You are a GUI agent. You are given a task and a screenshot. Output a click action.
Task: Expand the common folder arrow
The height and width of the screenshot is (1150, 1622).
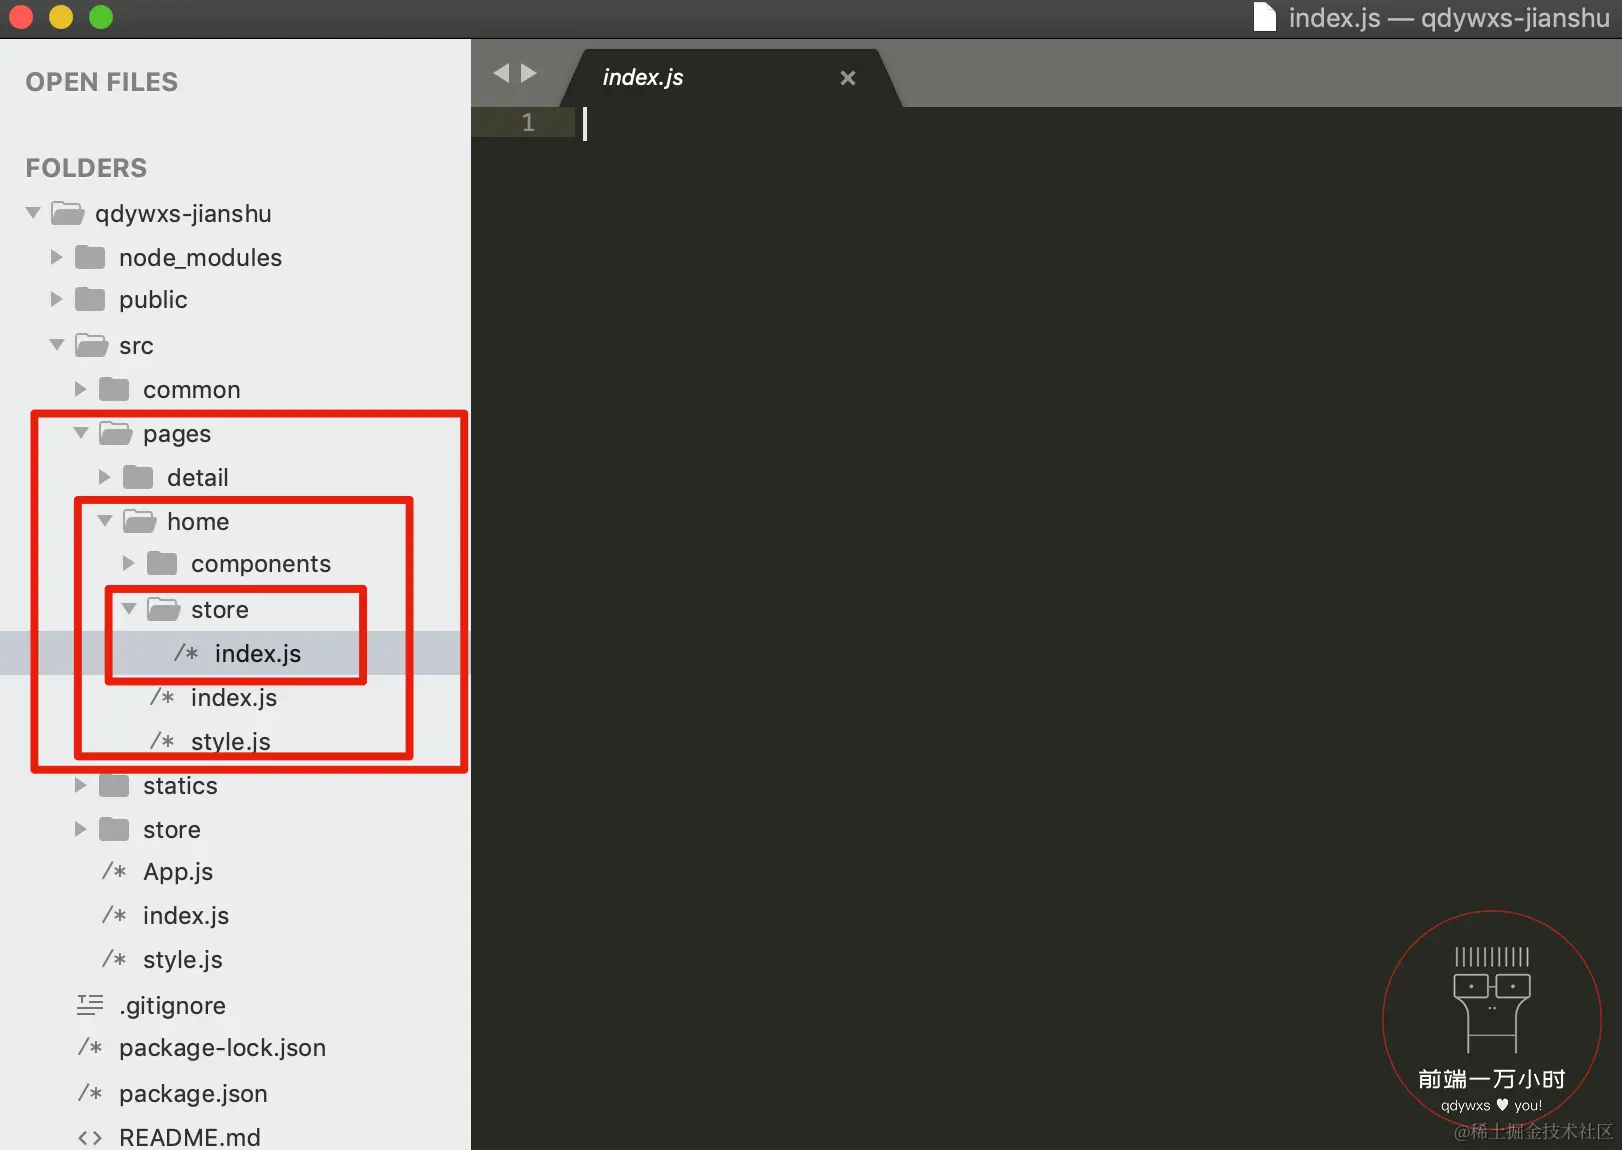(80, 389)
